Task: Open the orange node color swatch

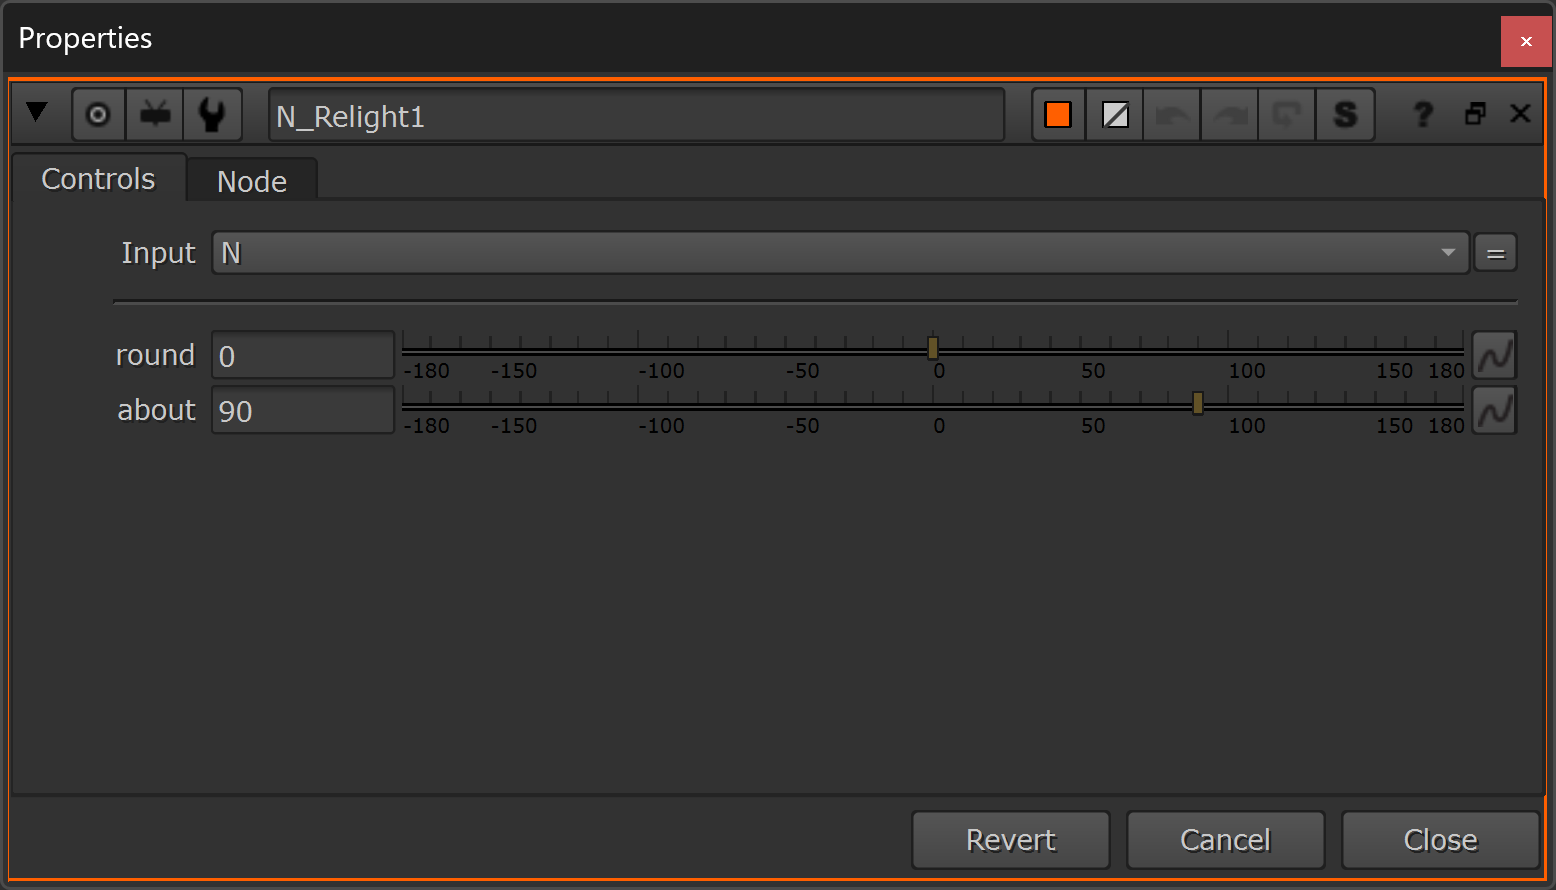Action: (x=1058, y=115)
